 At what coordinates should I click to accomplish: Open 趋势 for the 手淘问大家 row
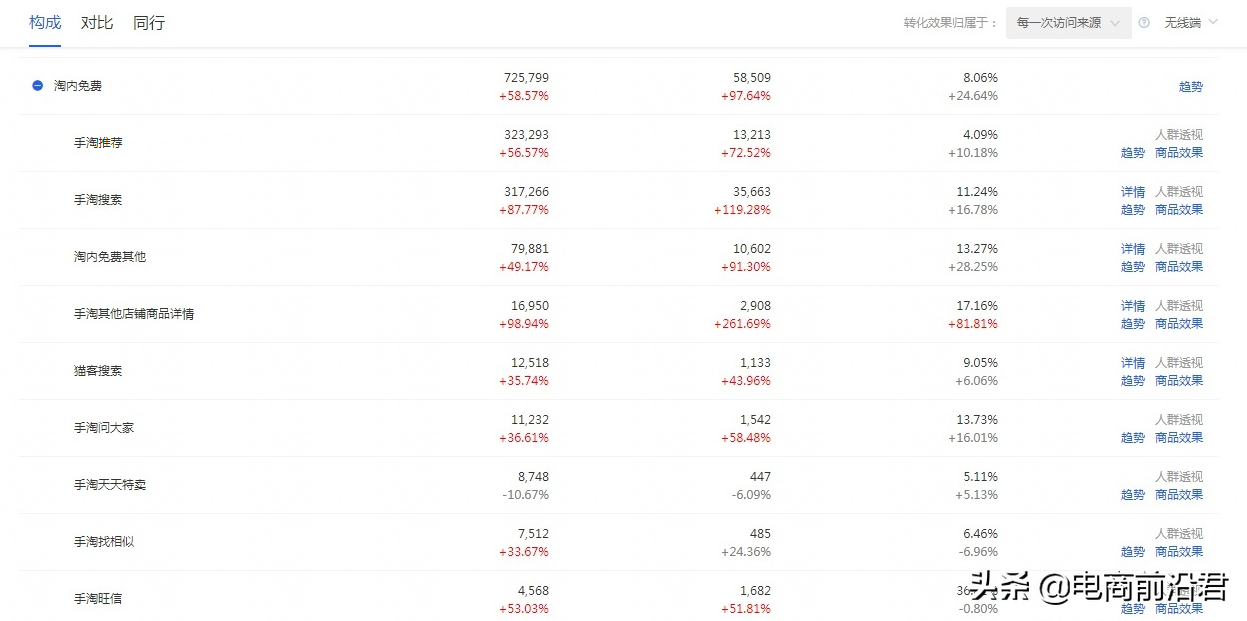1132,438
